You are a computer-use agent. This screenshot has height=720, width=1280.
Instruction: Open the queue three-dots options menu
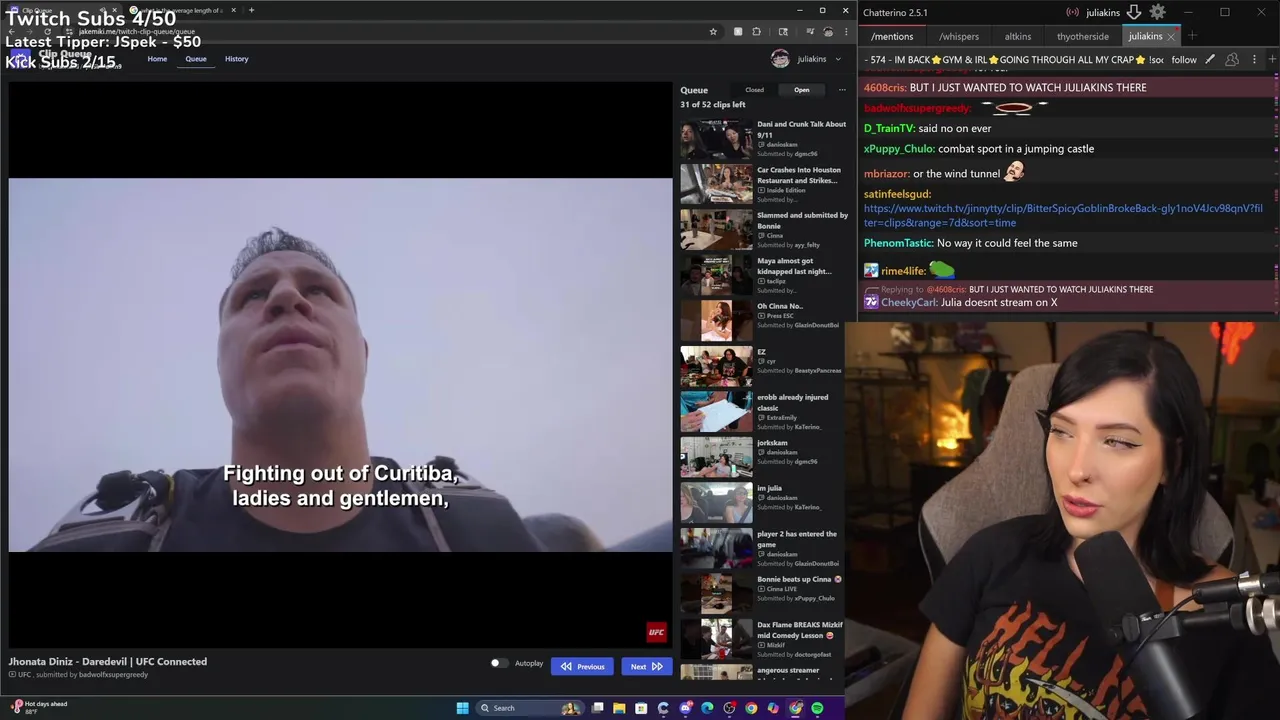click(x=842, y=90)
